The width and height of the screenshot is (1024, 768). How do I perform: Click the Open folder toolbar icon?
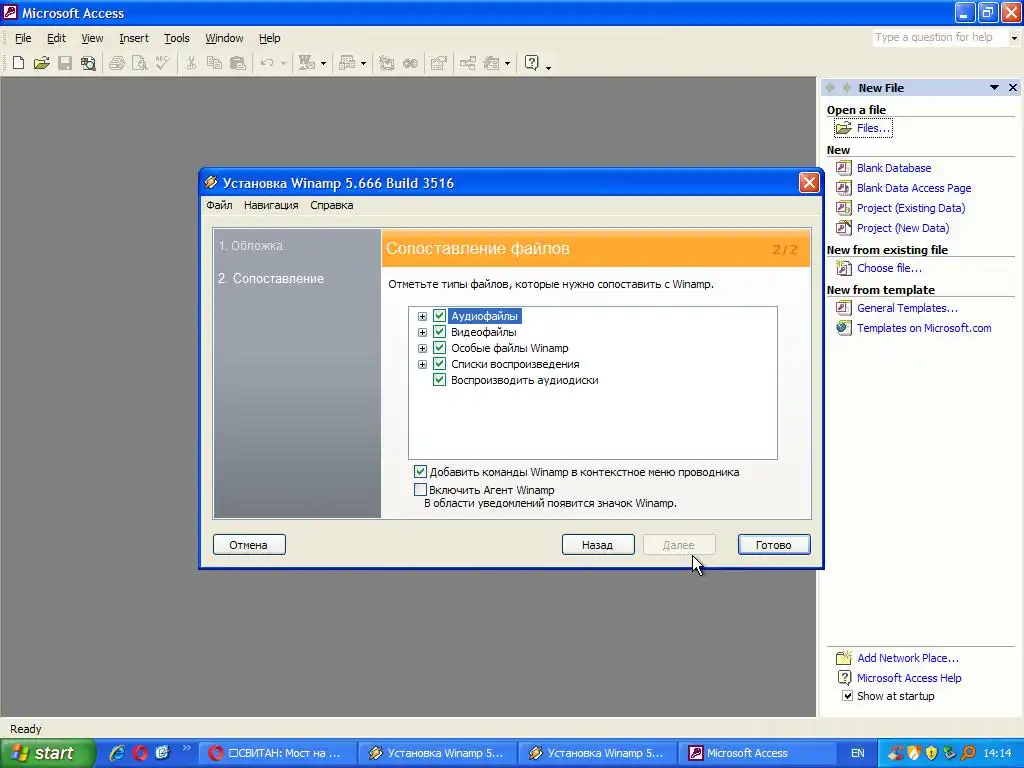click(x=42, y=63)
